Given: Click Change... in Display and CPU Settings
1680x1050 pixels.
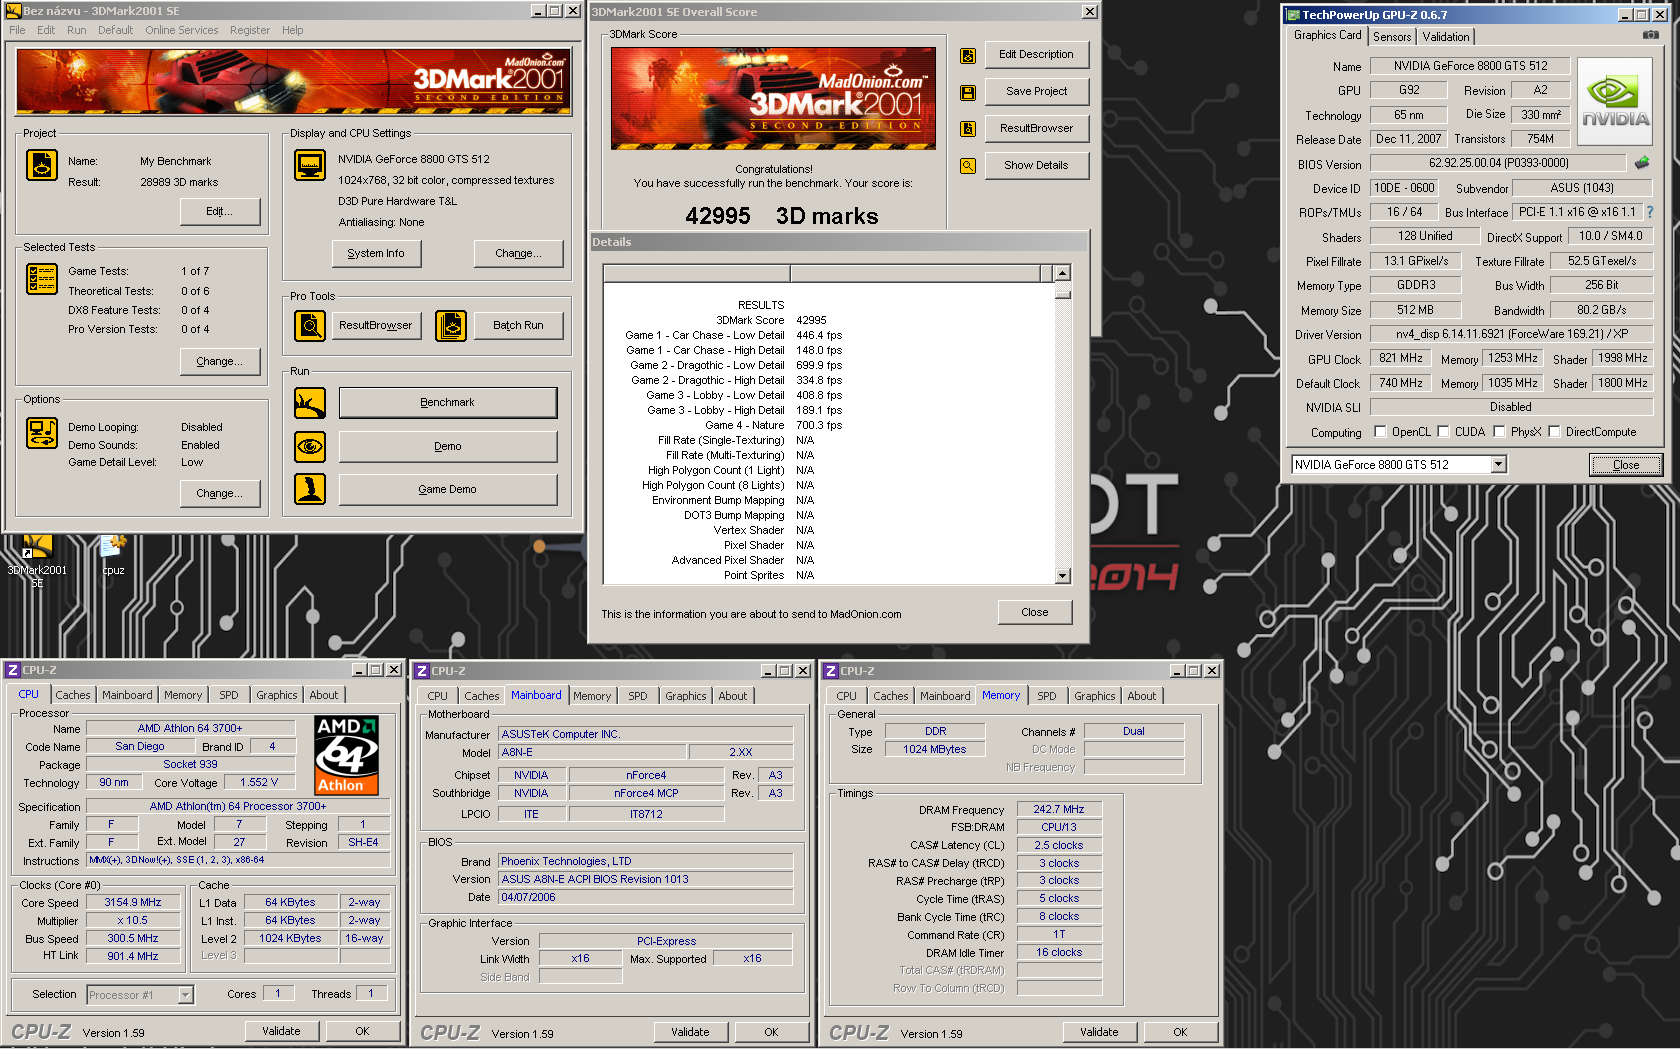Looking at the screenshot, I should tap(518, 254).
